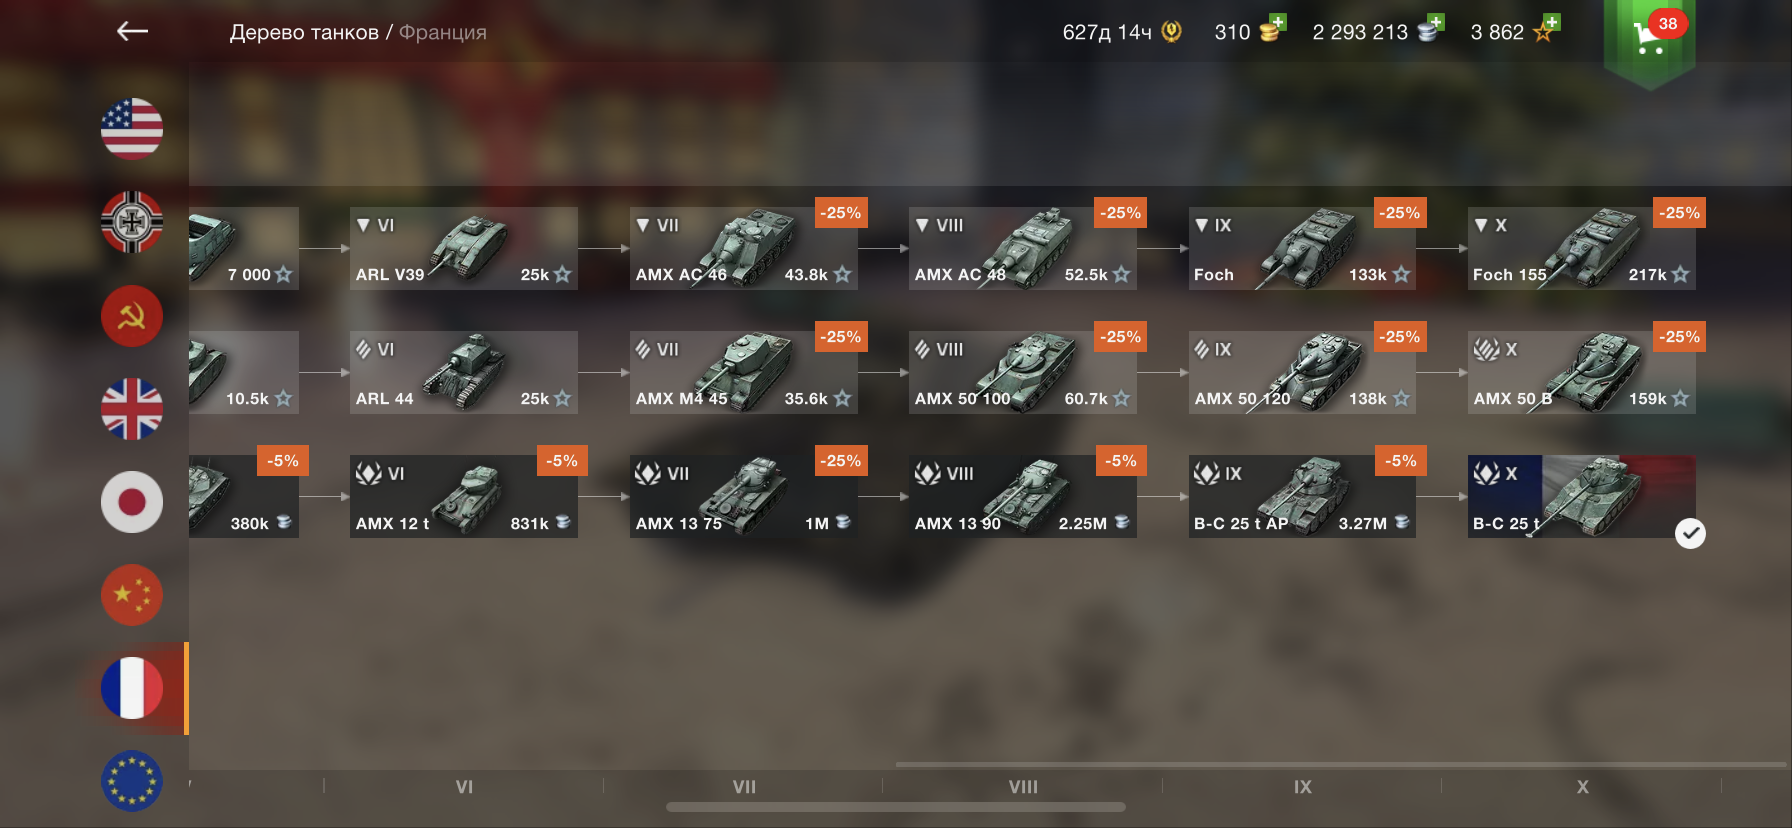This screenshot has width=1792, height=828.
Task: Select the USA nation flag icon
Action: pyautogui.click(x=132, y=129)
